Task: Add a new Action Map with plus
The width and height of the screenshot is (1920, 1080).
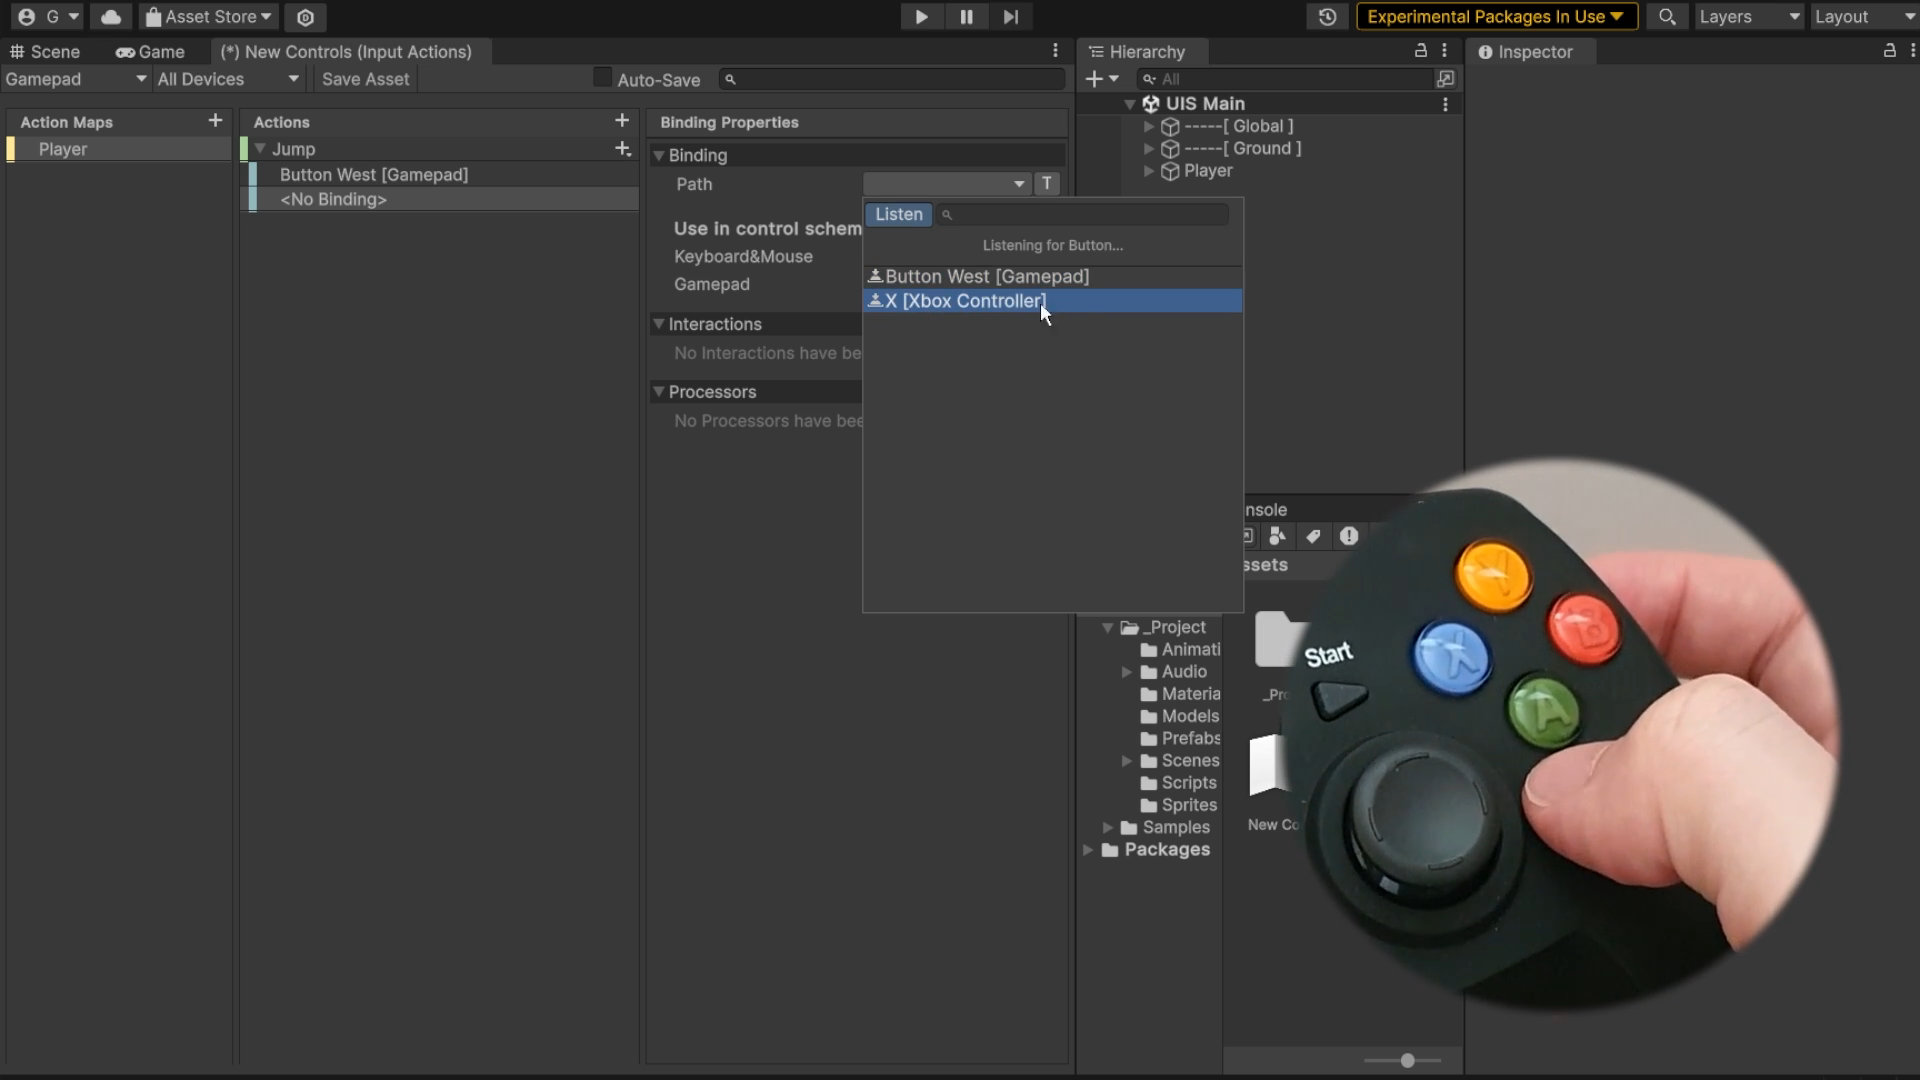Action: (215, 121)
